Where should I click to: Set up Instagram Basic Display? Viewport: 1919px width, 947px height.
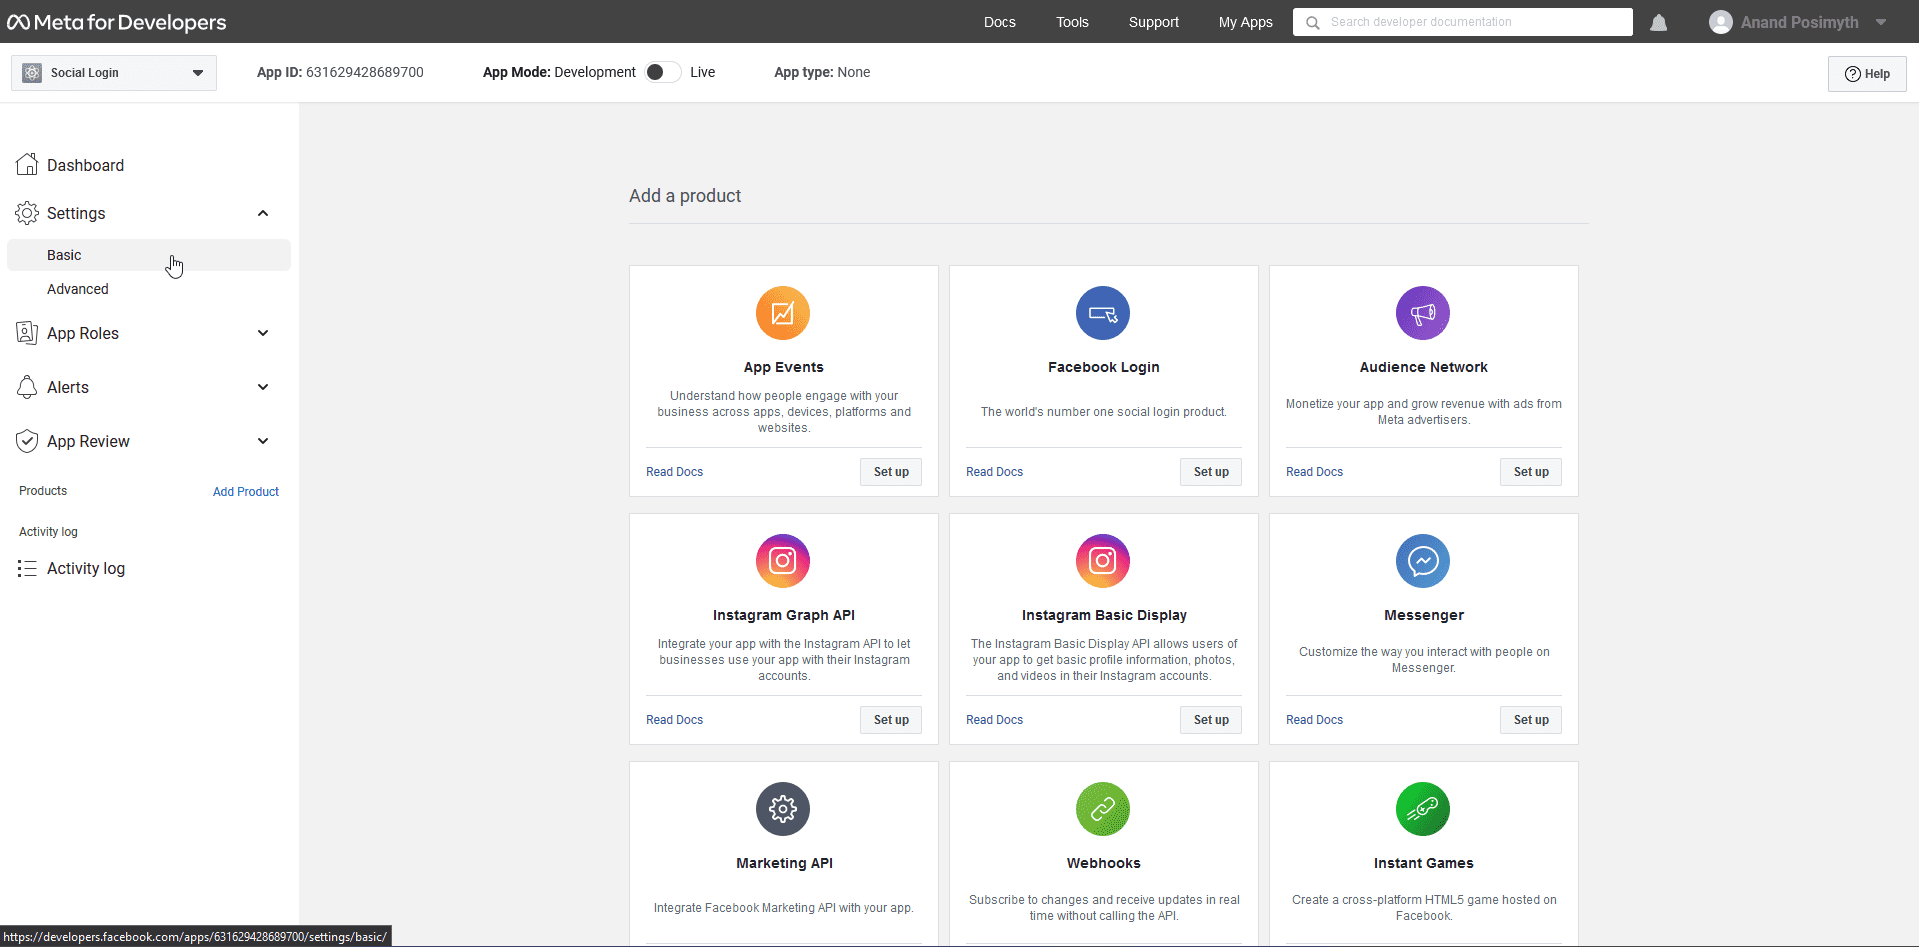(x=1210, y=719)
